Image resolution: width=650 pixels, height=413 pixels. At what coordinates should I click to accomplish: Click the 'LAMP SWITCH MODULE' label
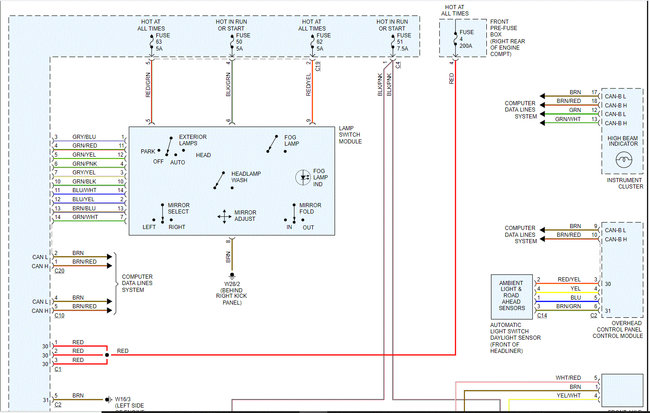pyautogui.click(x=350, y=135)
